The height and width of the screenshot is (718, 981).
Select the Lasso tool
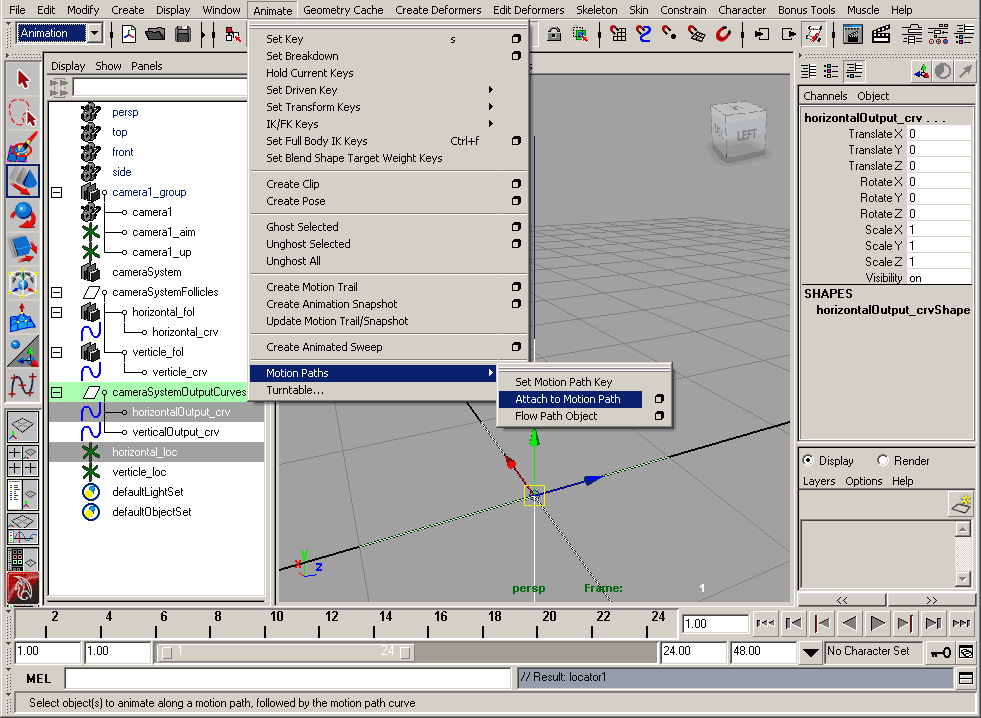click(23, 113)
